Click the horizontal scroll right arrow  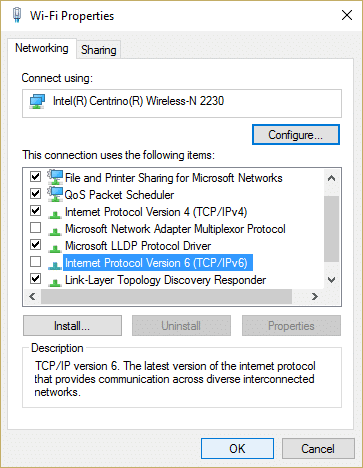[314, 296]
